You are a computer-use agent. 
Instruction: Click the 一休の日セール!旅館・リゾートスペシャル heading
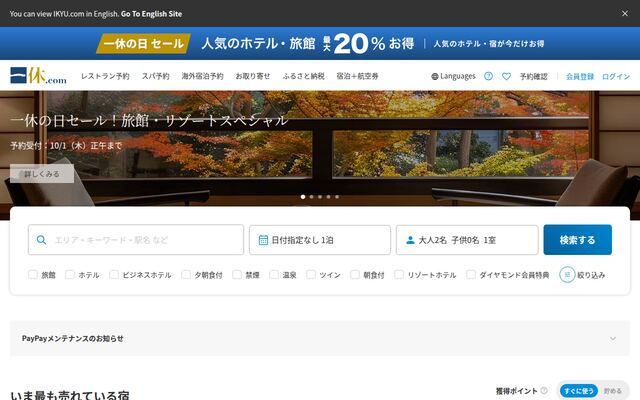click(x=149, y=120)
